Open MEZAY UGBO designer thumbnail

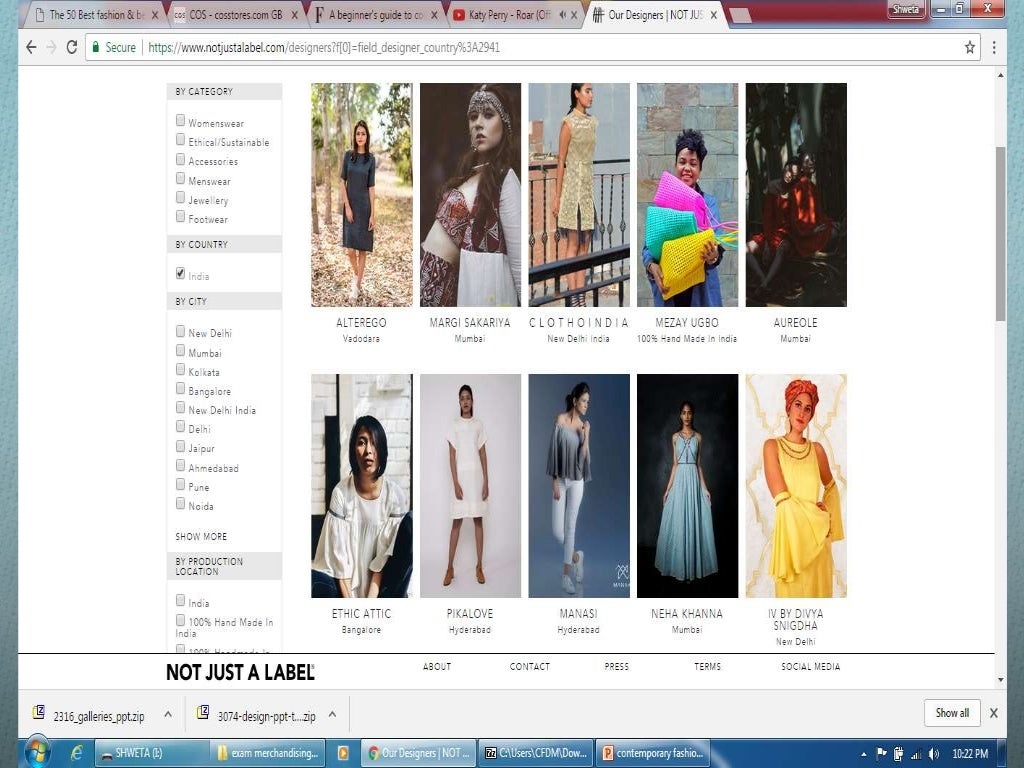(x=688, y=195)
